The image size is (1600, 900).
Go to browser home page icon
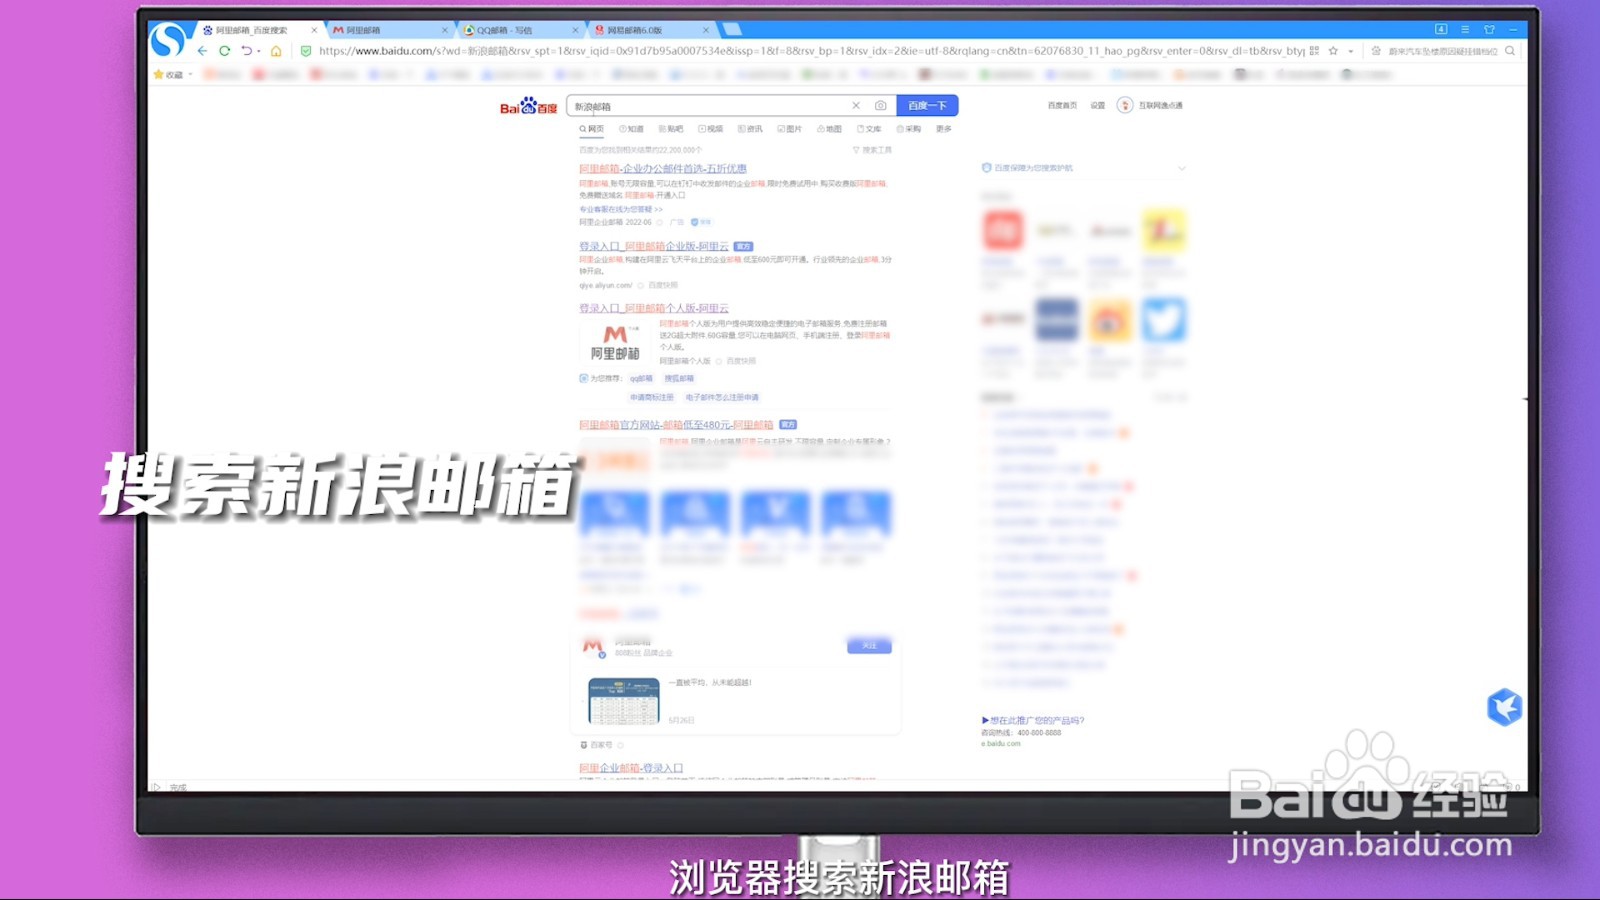[276, 51]
